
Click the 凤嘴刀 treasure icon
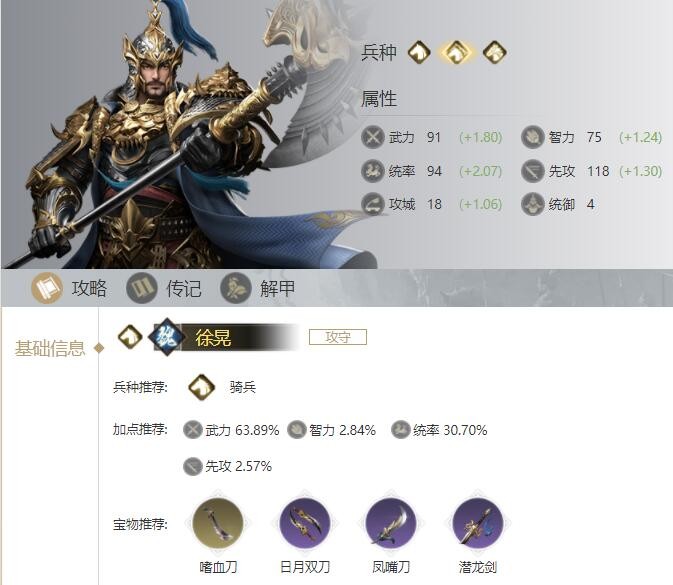pos(391,523)
